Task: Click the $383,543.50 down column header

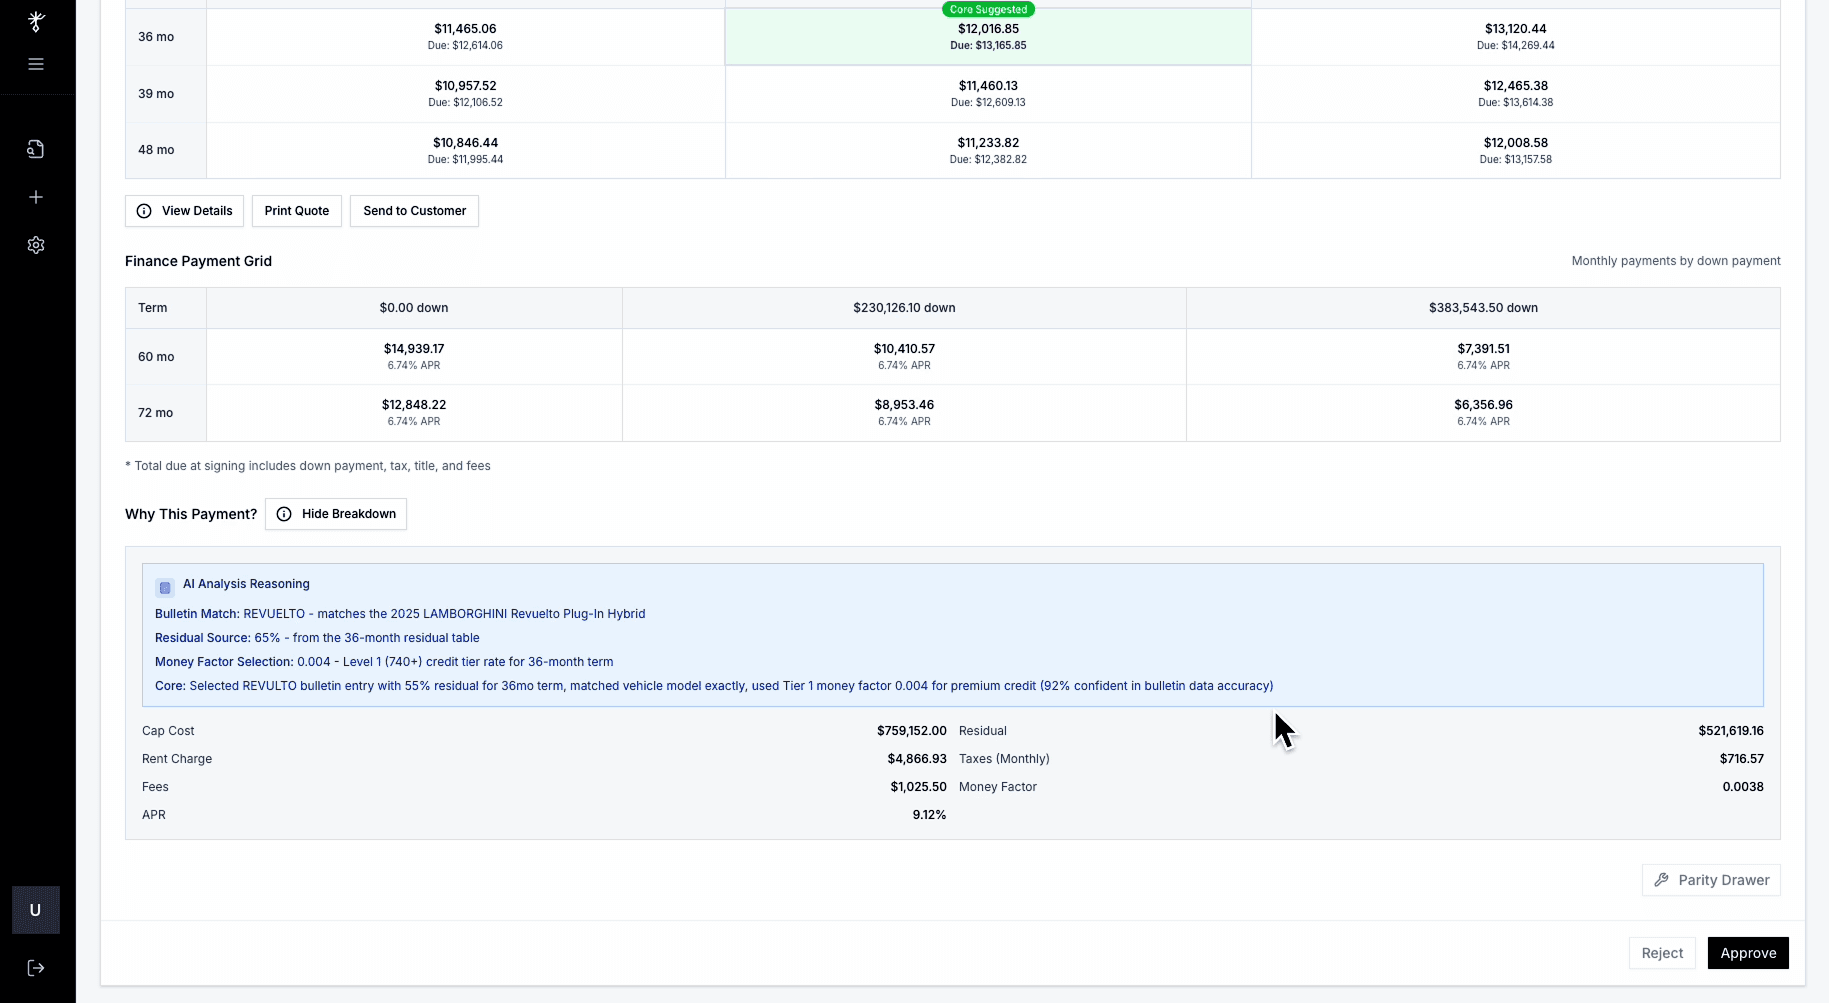Action: tap(1483, 308)
